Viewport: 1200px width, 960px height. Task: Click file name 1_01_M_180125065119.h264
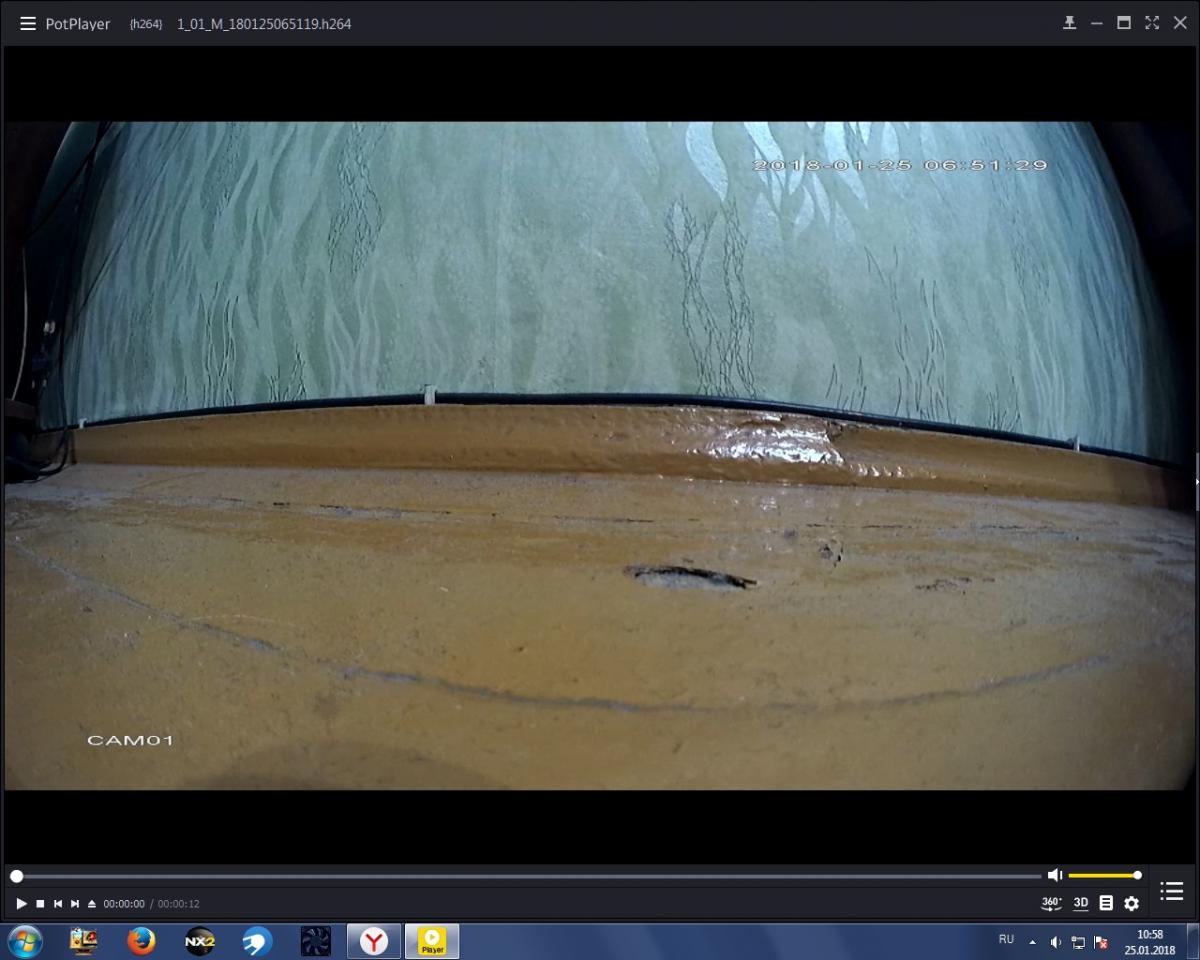[x=264, y=24]
